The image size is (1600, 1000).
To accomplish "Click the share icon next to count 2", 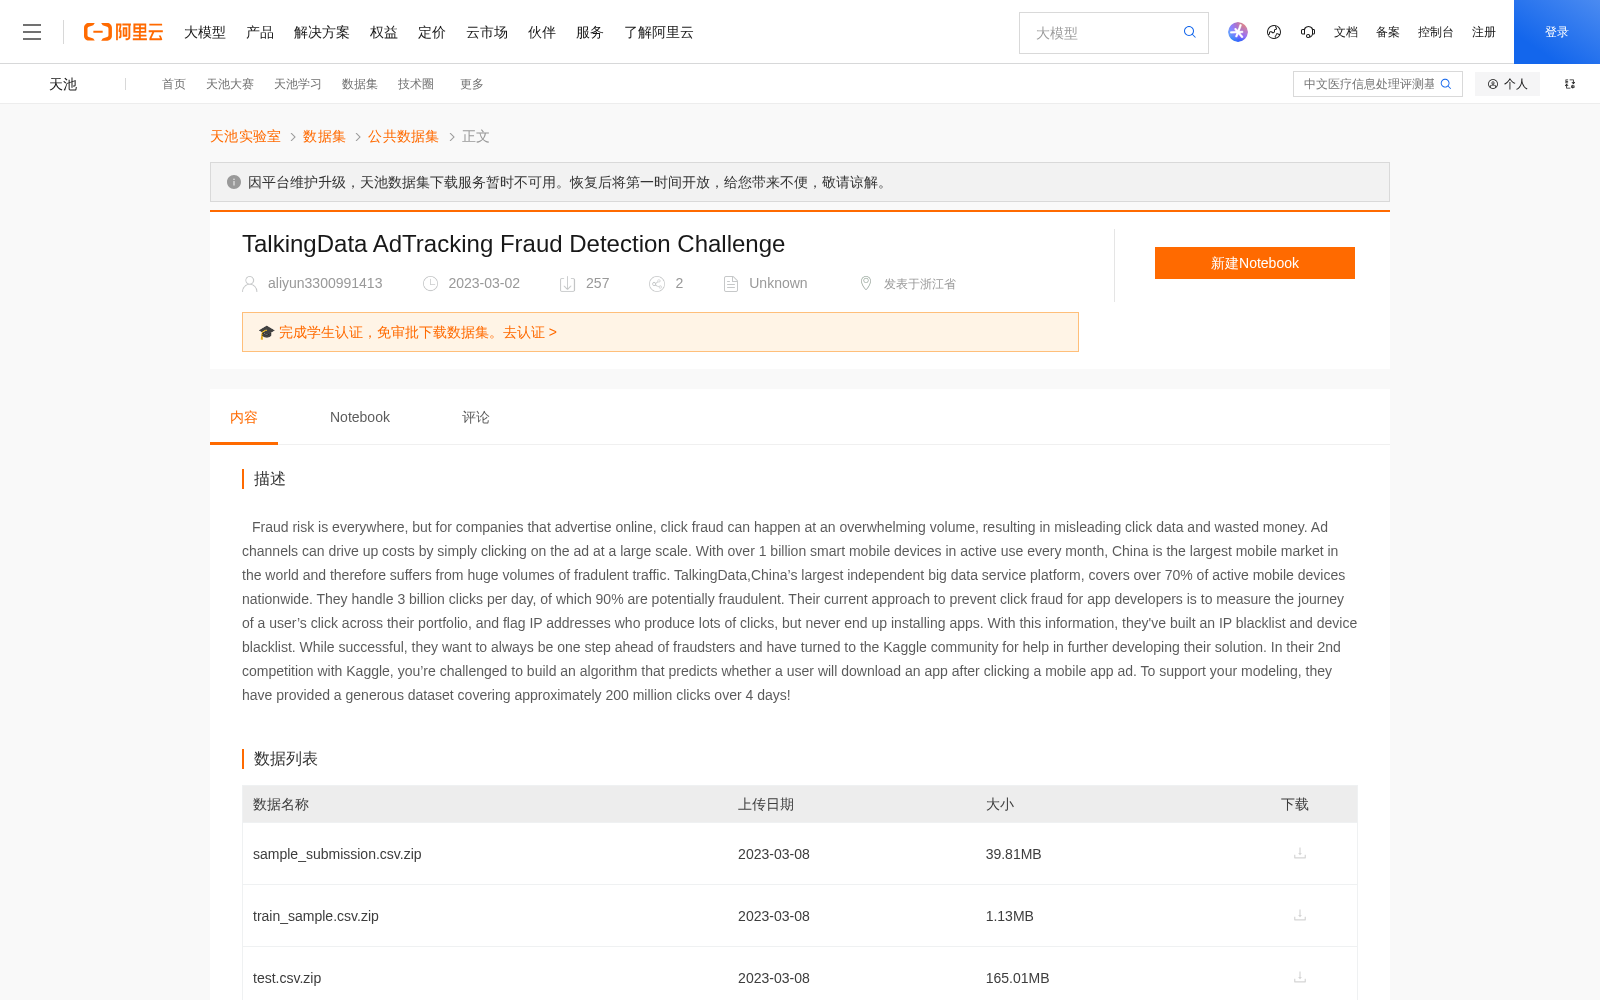I will coord(657,284).
